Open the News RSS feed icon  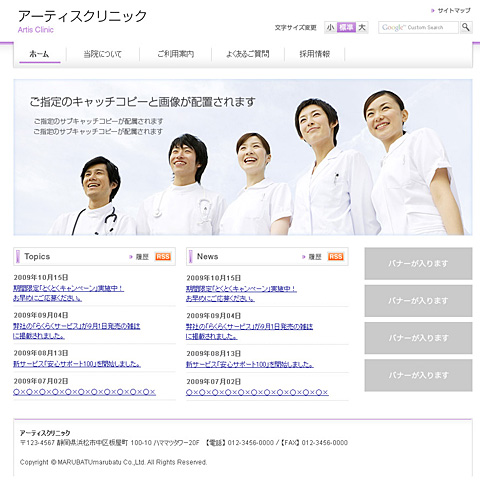coord(336,256)
